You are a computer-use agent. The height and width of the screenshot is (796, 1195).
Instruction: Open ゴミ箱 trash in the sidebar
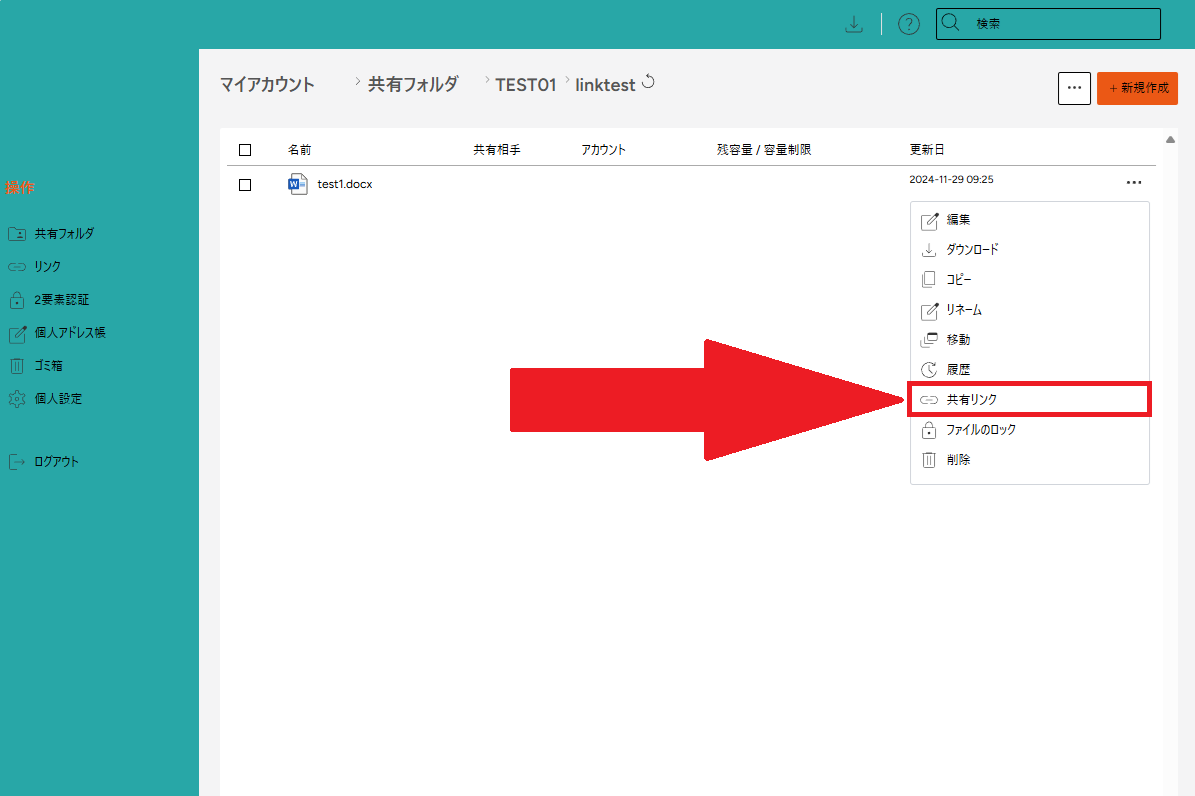point(49,366)
